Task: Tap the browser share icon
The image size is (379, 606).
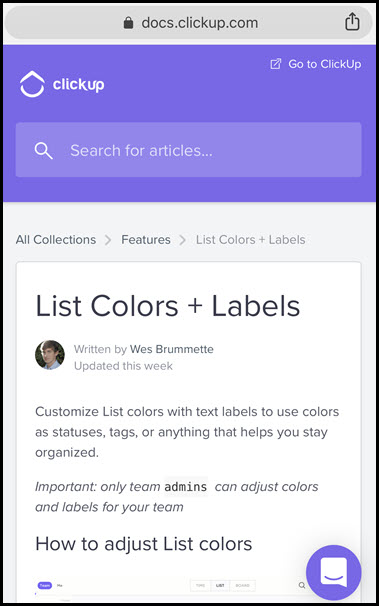Action: pos(352,21)
